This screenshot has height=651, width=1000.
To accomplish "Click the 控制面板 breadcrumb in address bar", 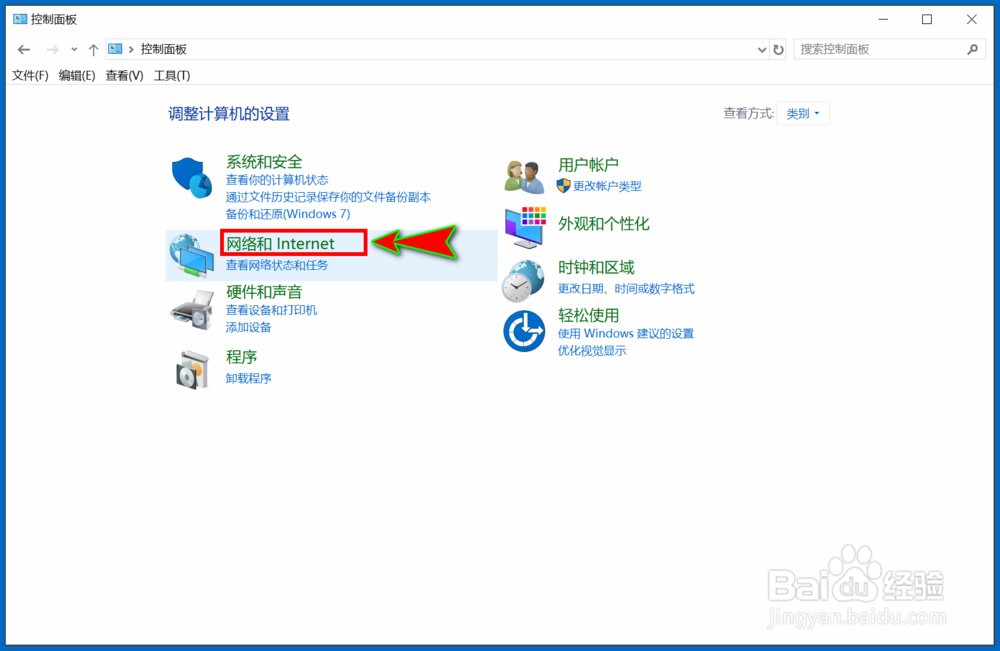I will pos(164,49).
